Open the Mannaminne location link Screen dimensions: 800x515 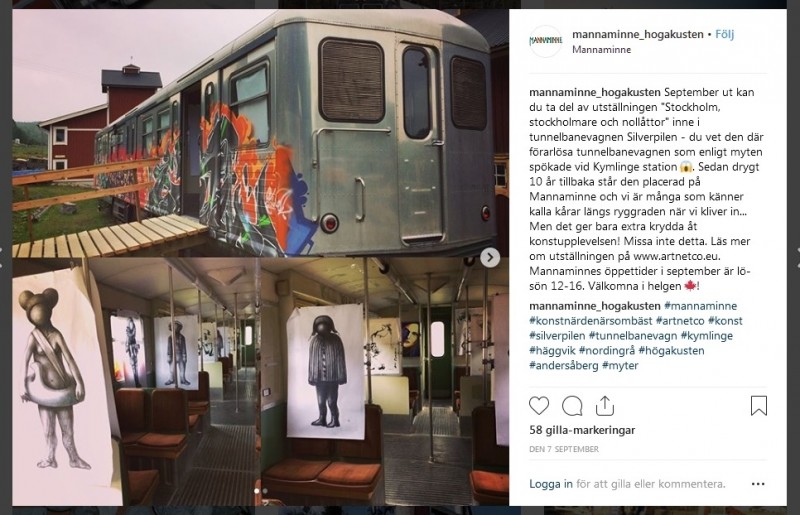tap(602, 50)
